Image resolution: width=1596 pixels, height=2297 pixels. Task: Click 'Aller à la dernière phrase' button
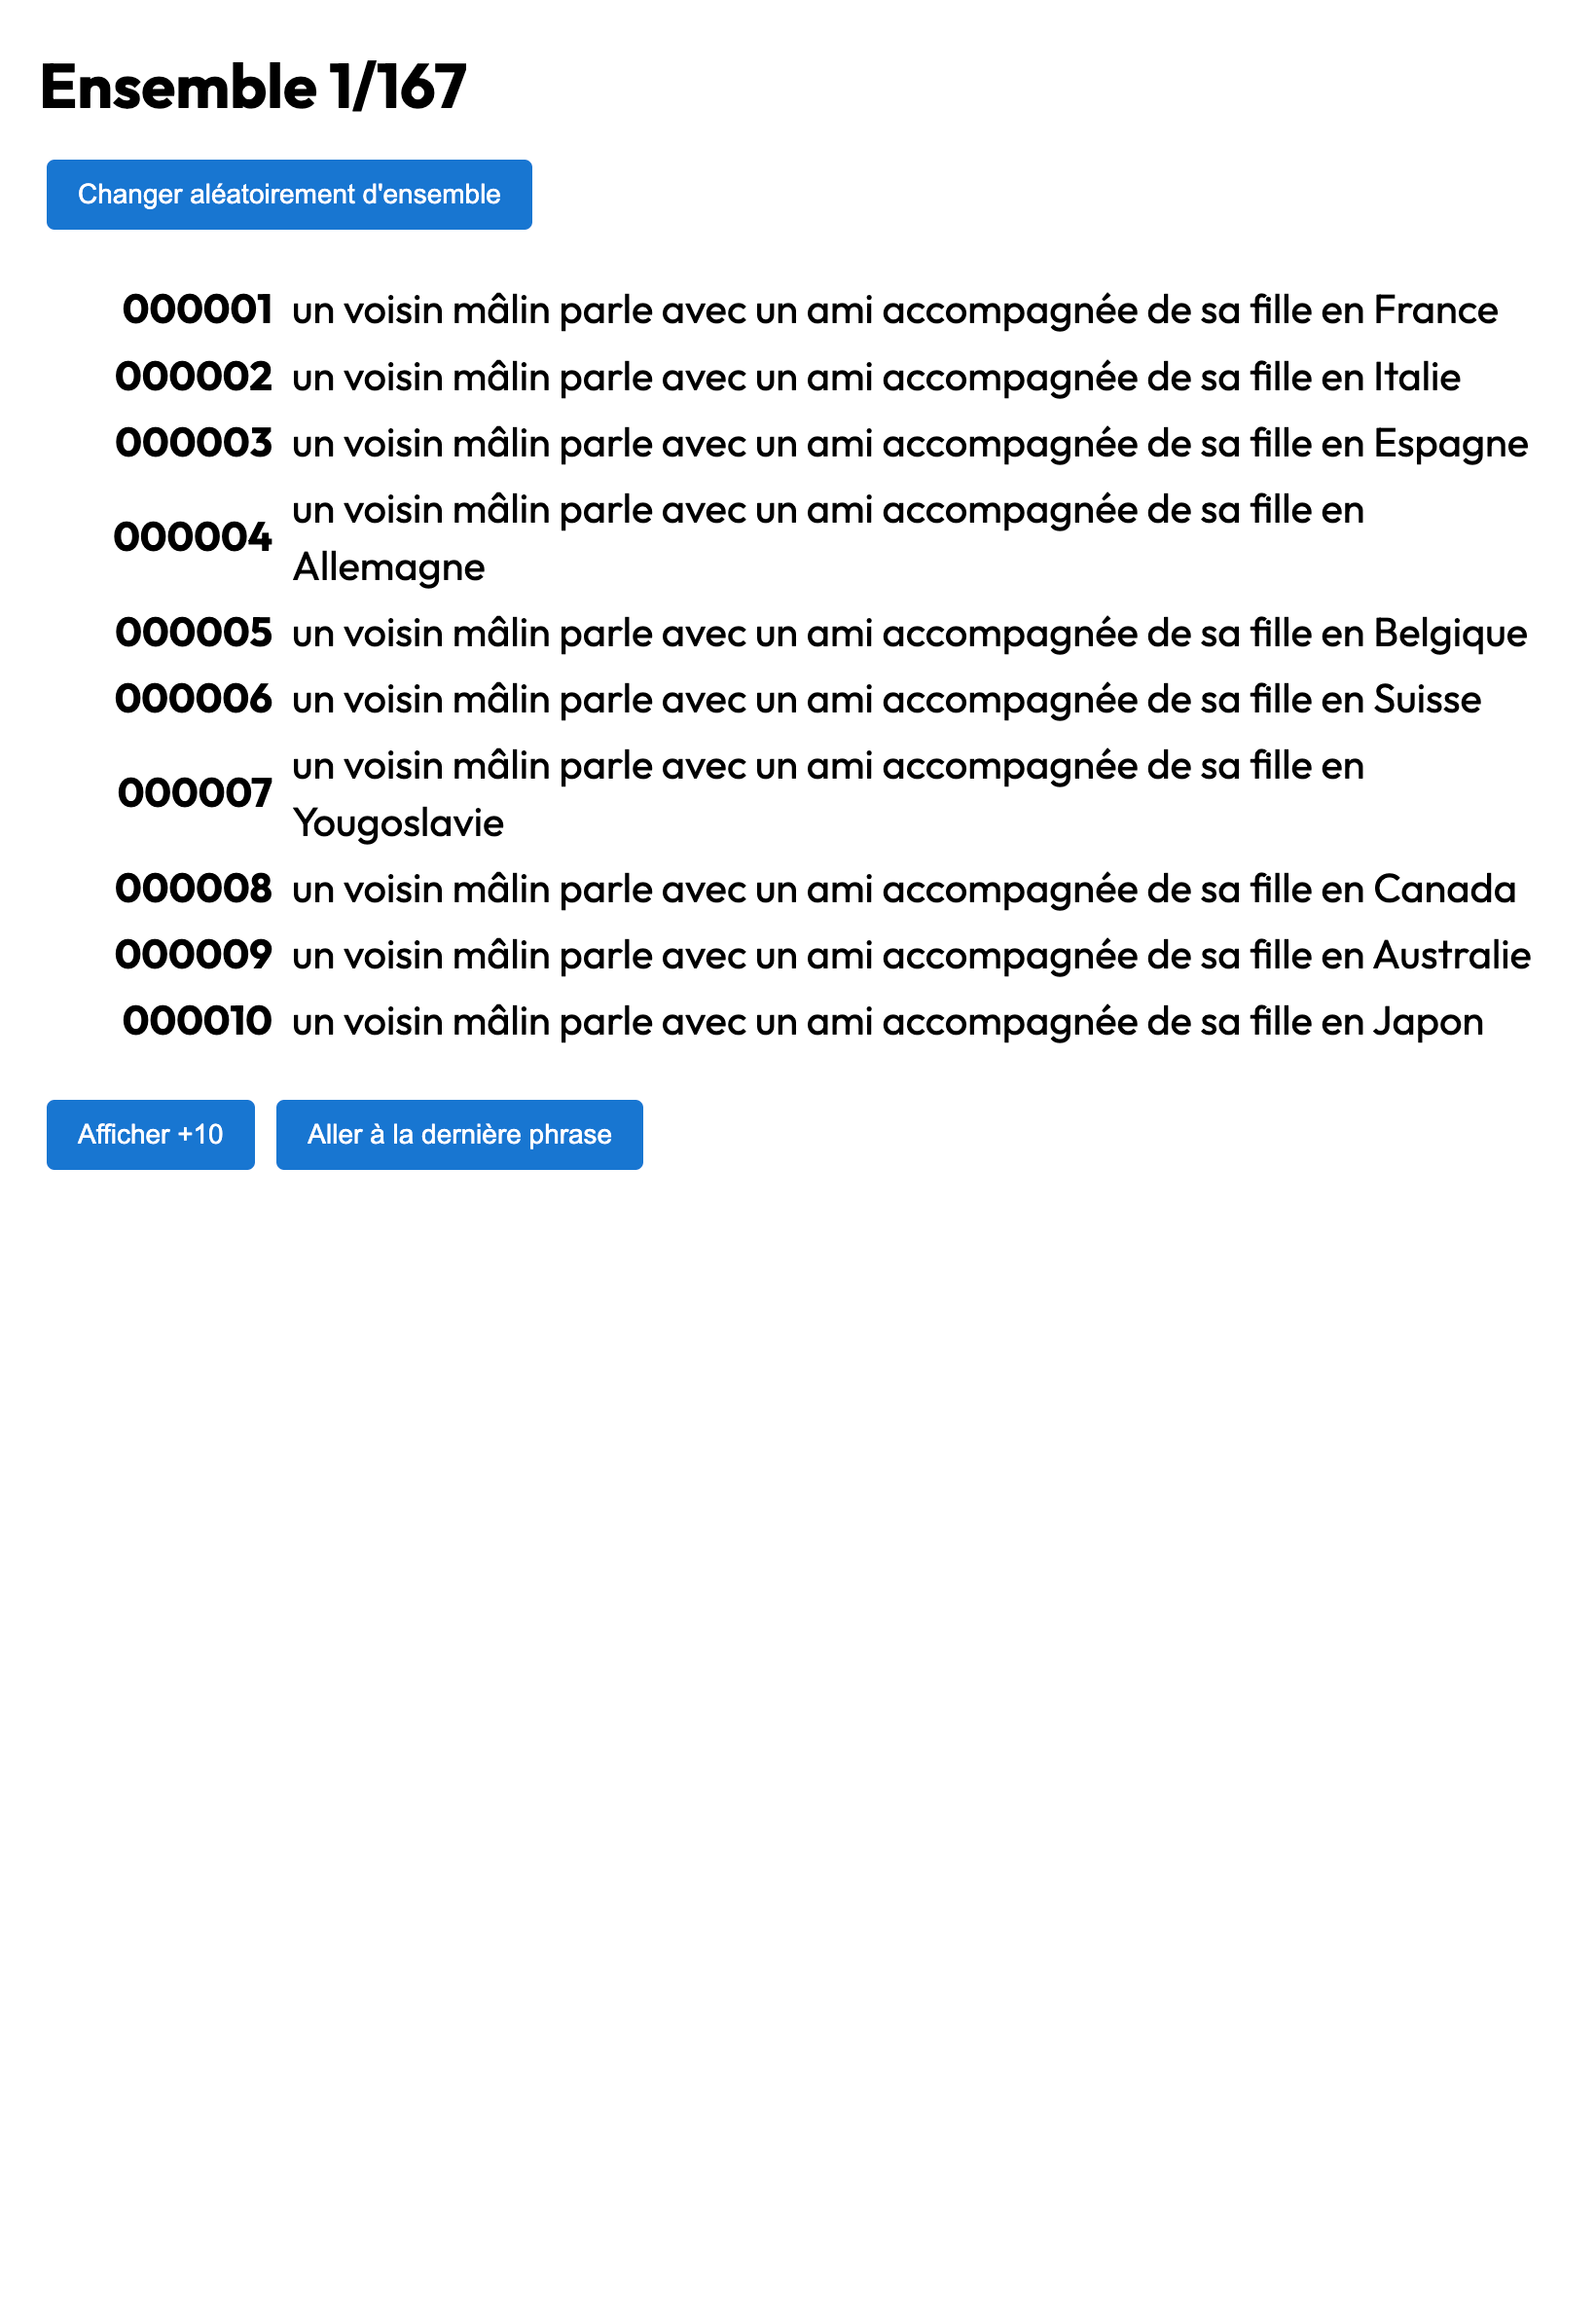click(x=459, y=1134)
